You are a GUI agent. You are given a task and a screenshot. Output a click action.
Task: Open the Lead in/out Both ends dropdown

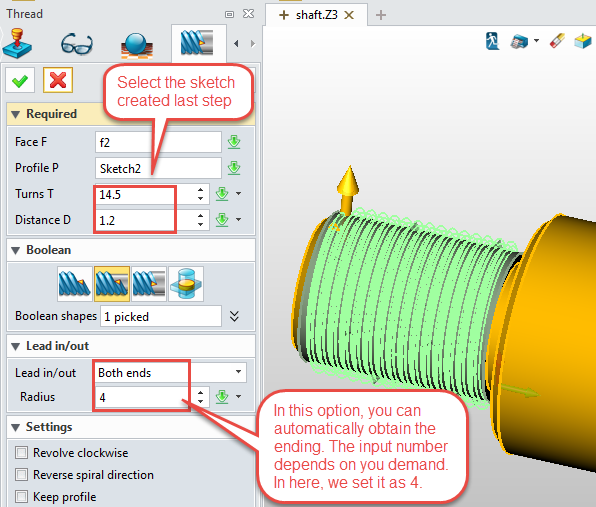(x=170, y=372)
